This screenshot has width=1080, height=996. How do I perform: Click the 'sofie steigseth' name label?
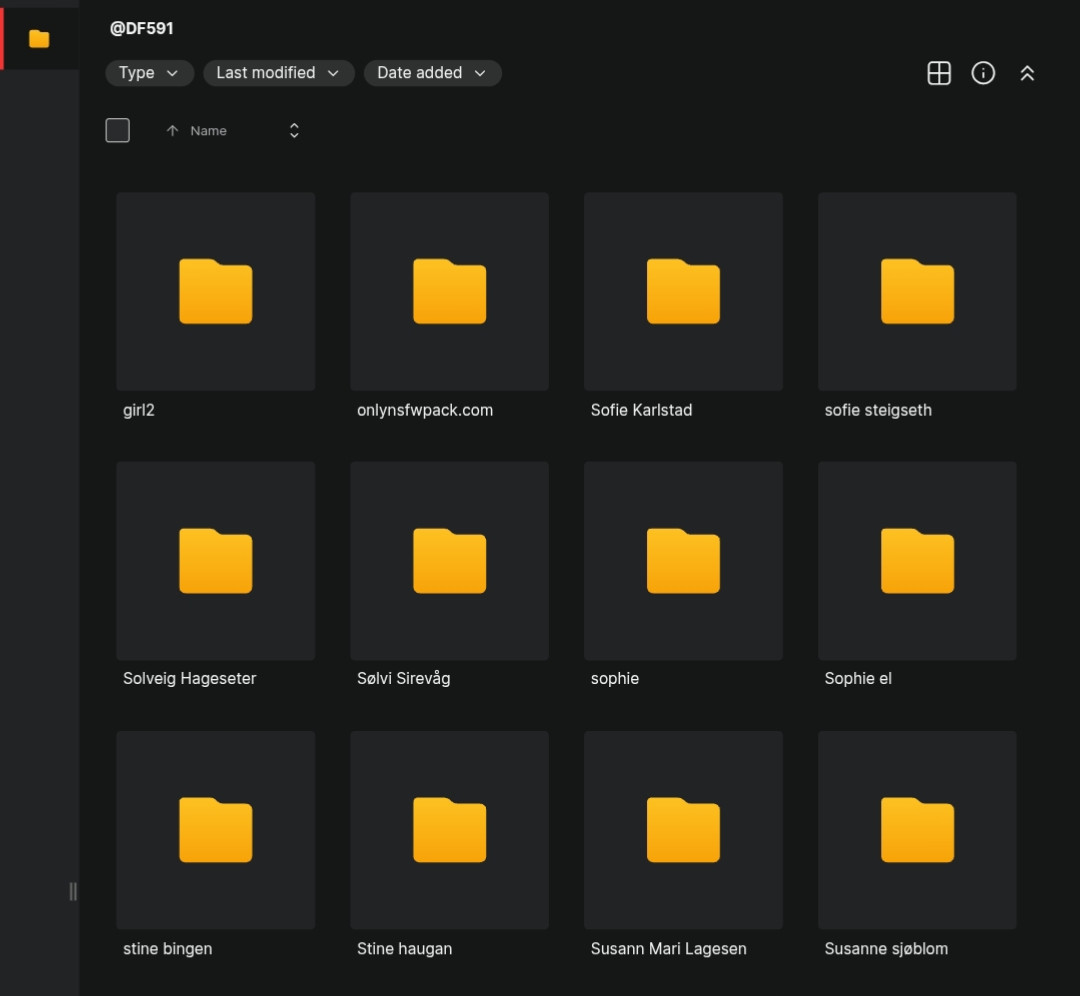click(878, 410)
